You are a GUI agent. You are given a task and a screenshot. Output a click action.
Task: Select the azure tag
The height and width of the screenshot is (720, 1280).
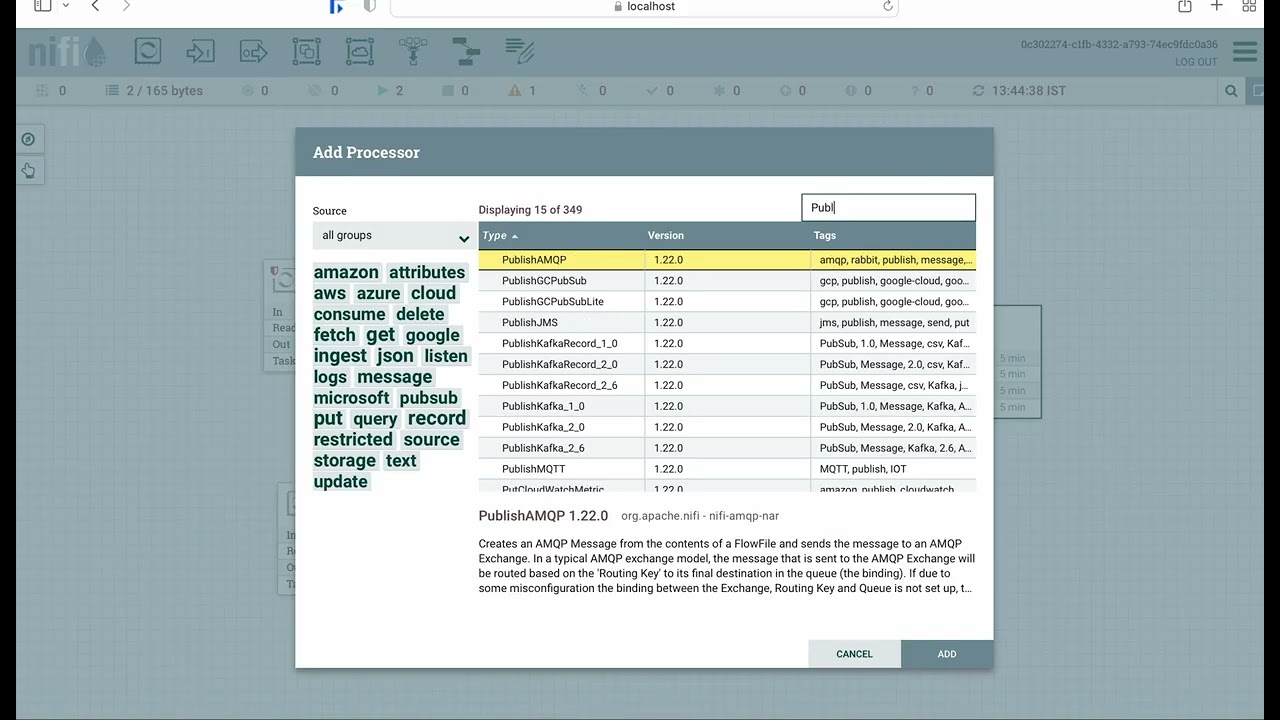[378, 293]
